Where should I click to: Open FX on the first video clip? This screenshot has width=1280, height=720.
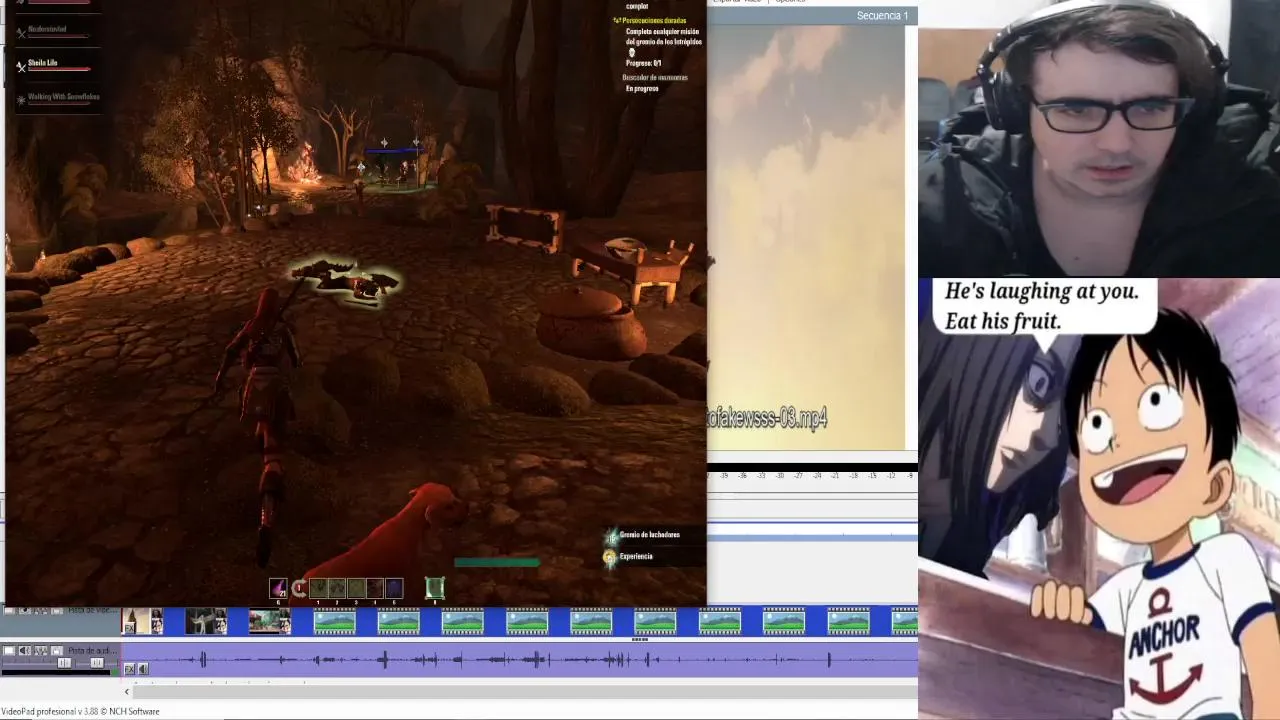point(129,628)
